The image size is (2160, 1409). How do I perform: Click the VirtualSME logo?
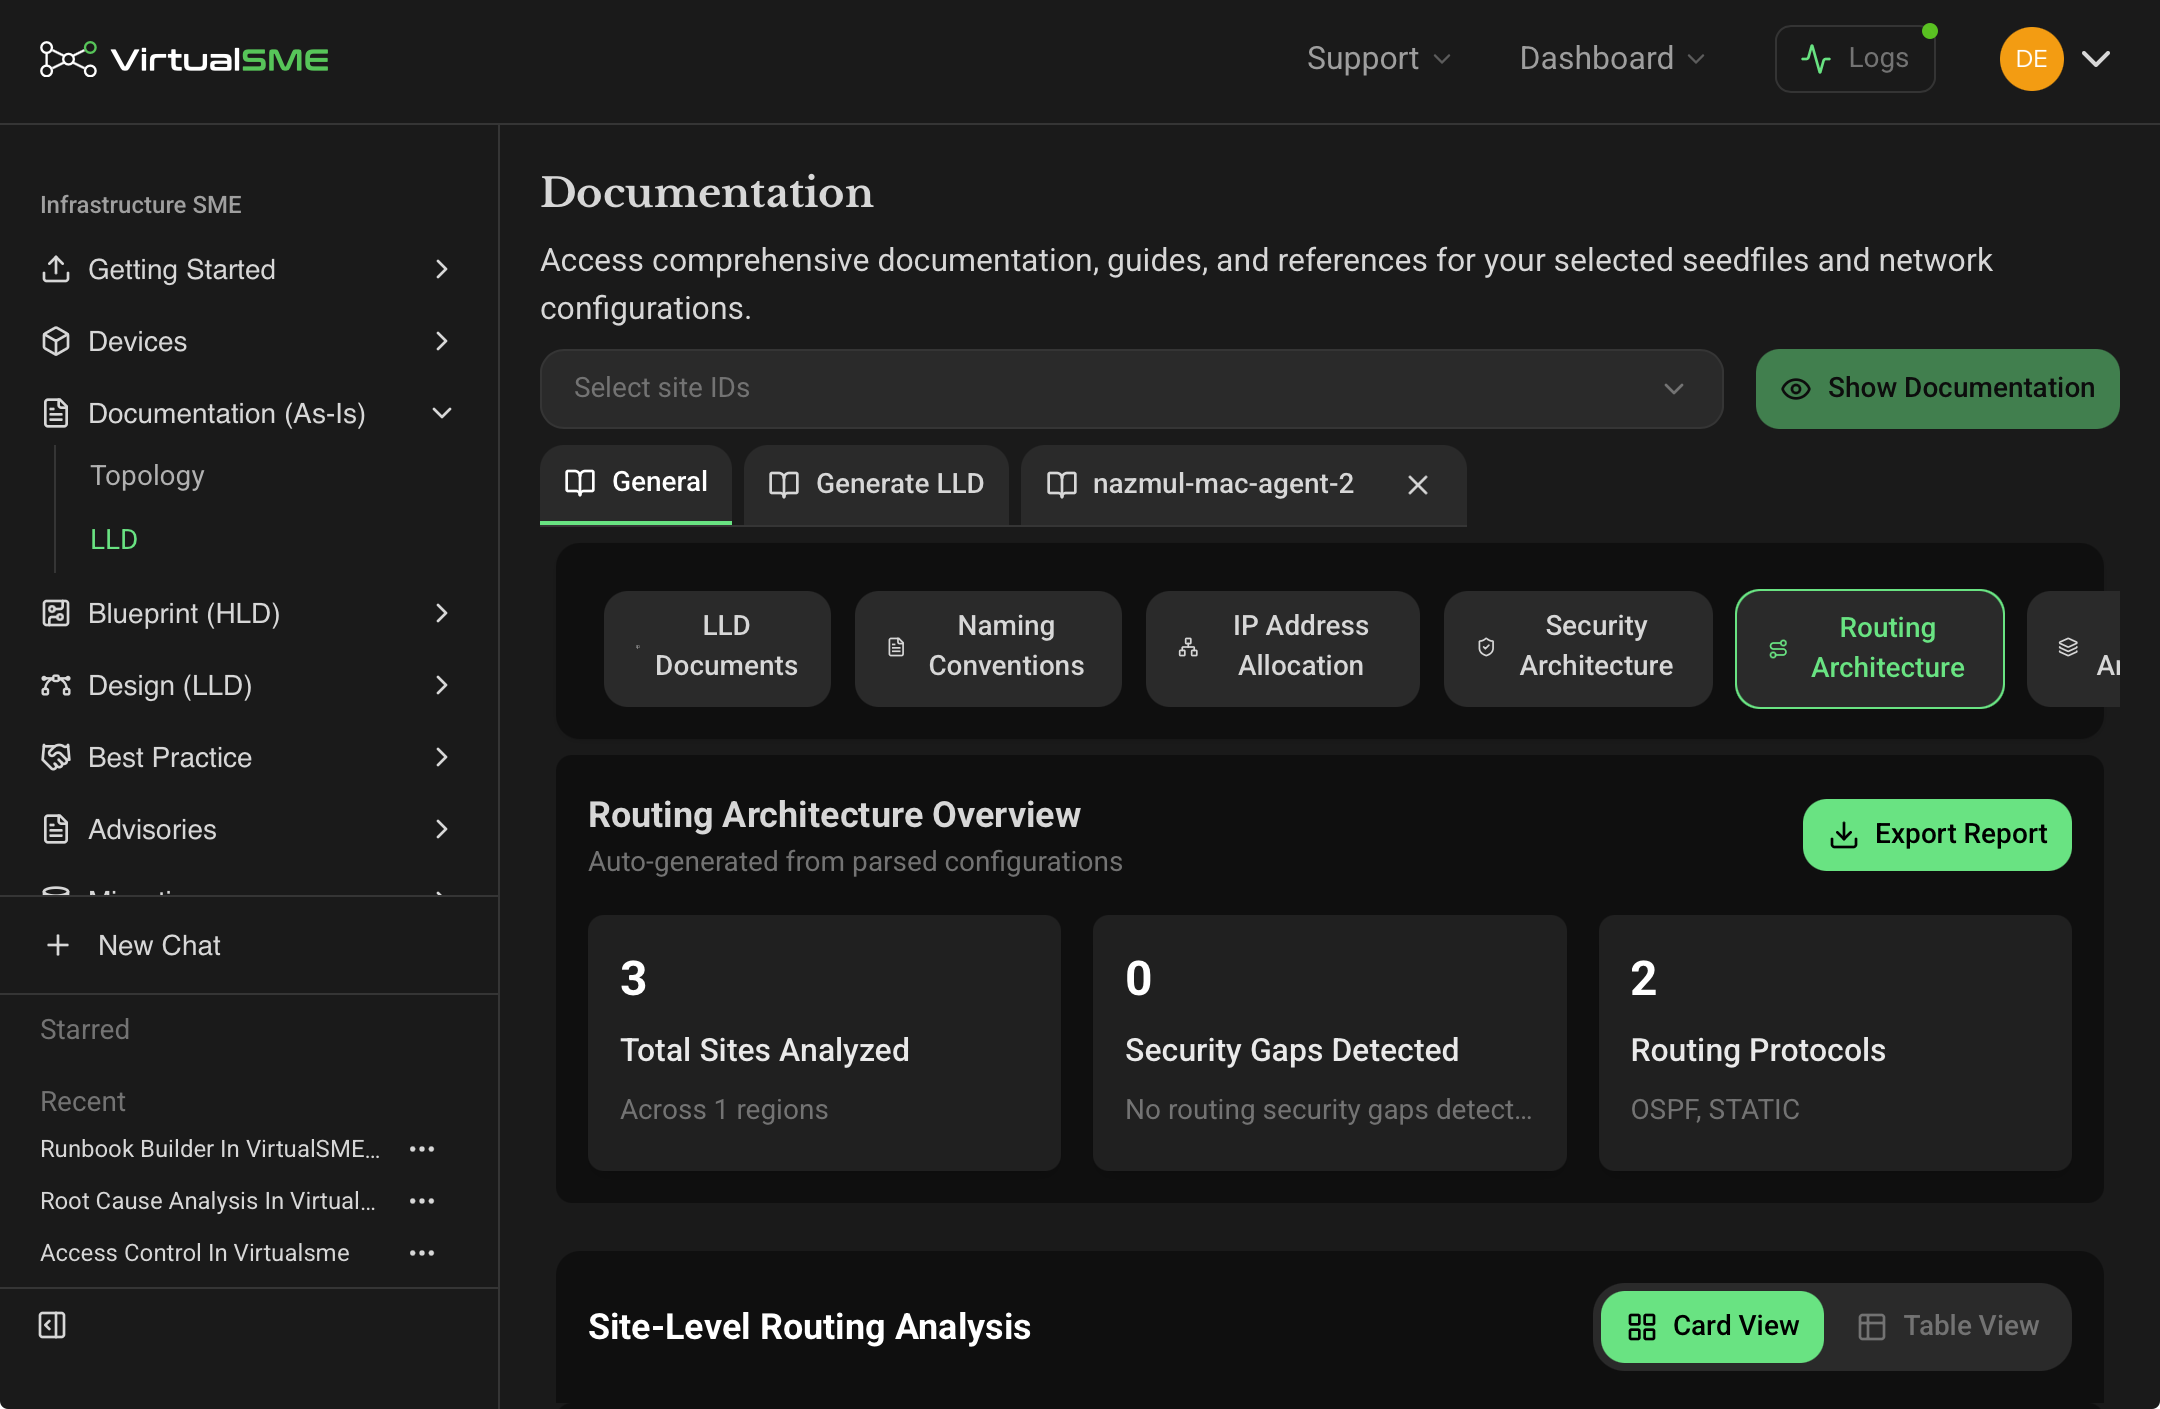184,59
